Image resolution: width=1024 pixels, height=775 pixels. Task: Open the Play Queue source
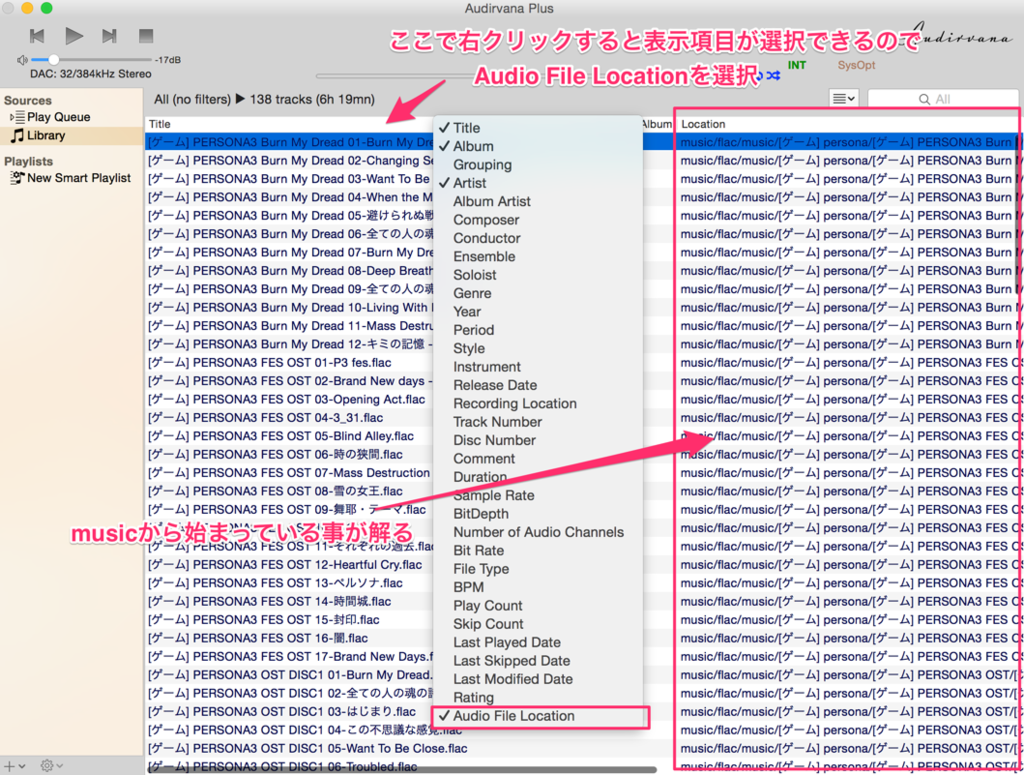(x=58, y=115)
